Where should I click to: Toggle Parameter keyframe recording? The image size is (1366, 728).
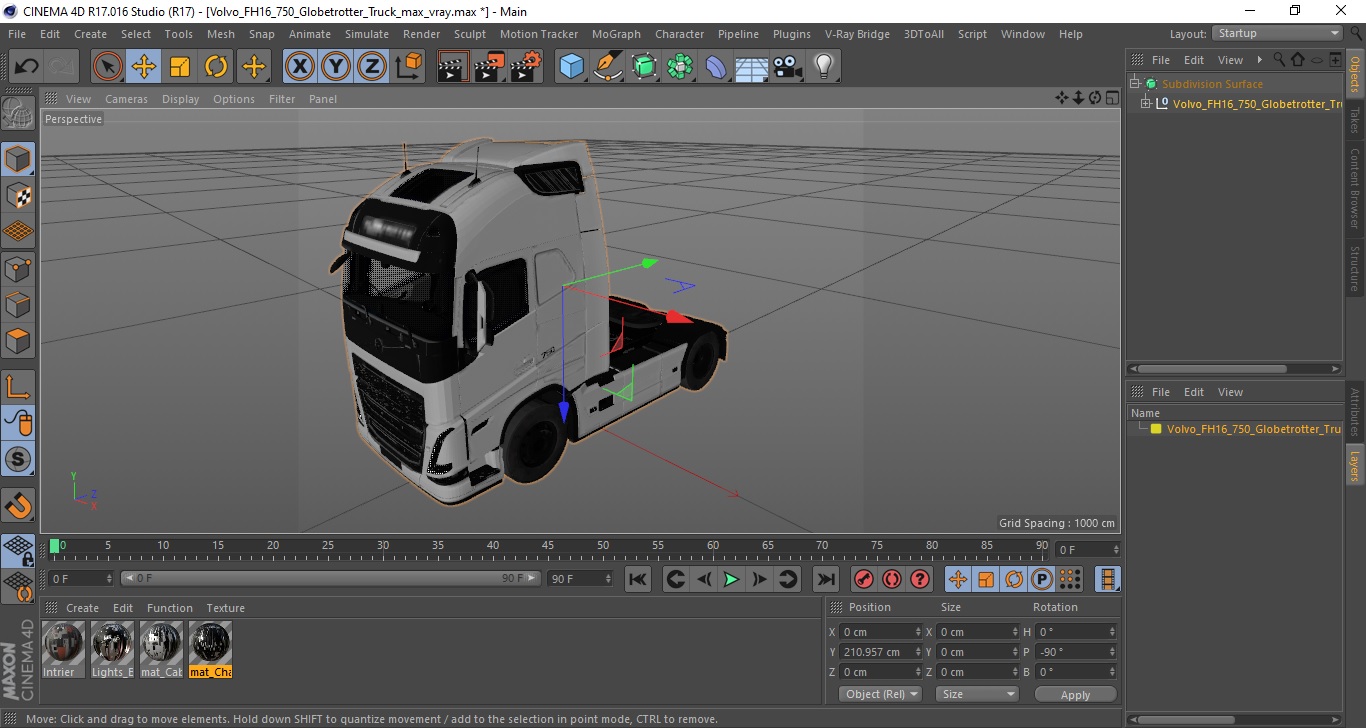tap(1042, 579)
